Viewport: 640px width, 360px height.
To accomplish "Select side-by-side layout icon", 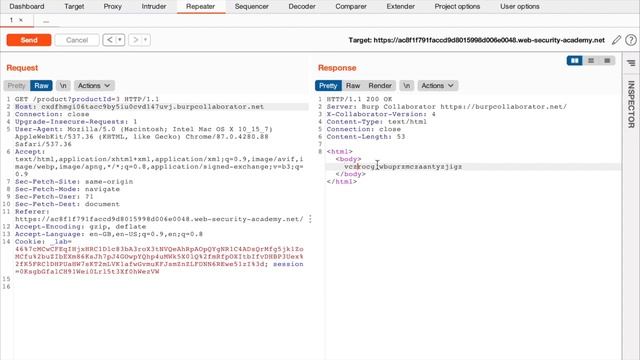I will 575,61.
